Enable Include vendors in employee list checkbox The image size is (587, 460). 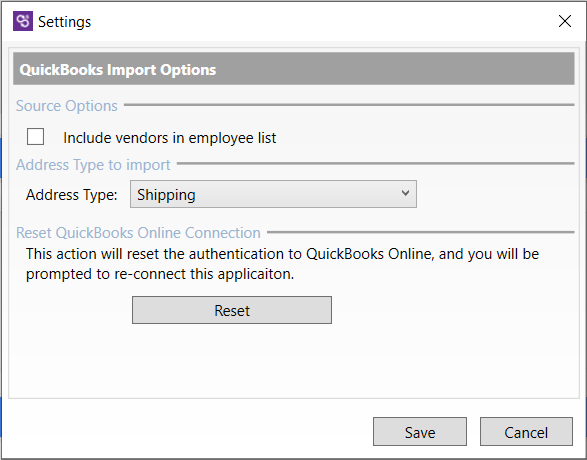tap(36, 137)
